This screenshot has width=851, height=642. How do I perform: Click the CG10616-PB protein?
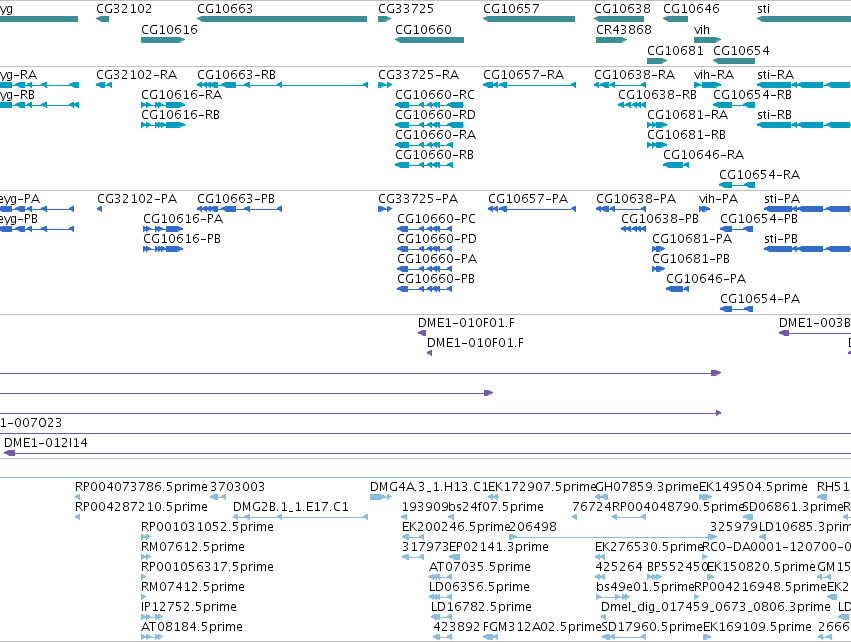(163, 249)
